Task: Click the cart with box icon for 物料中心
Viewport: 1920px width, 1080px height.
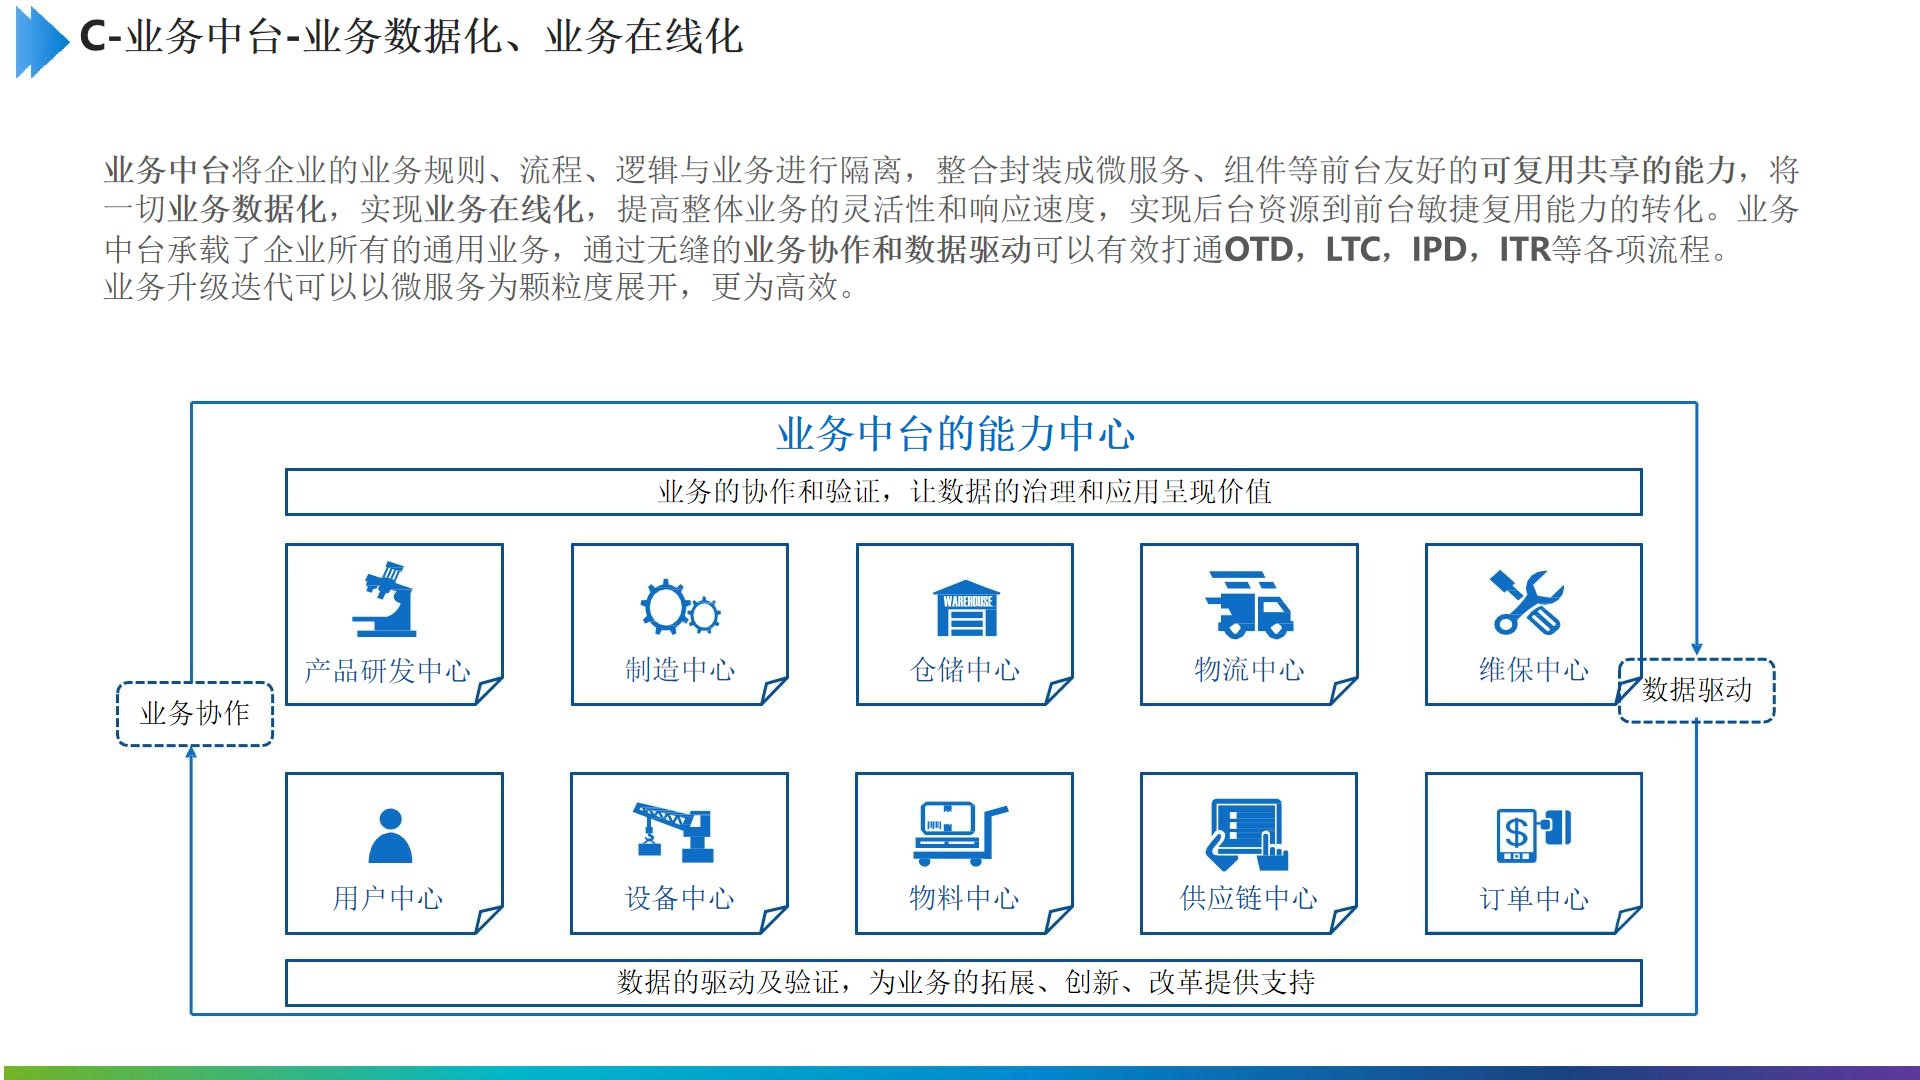Action: 961,833
